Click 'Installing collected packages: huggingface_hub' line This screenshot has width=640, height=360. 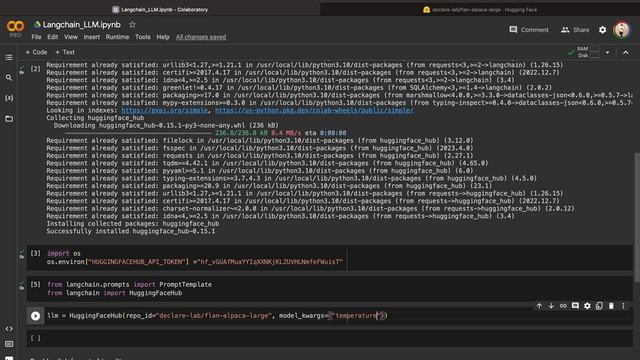(133, 223)
